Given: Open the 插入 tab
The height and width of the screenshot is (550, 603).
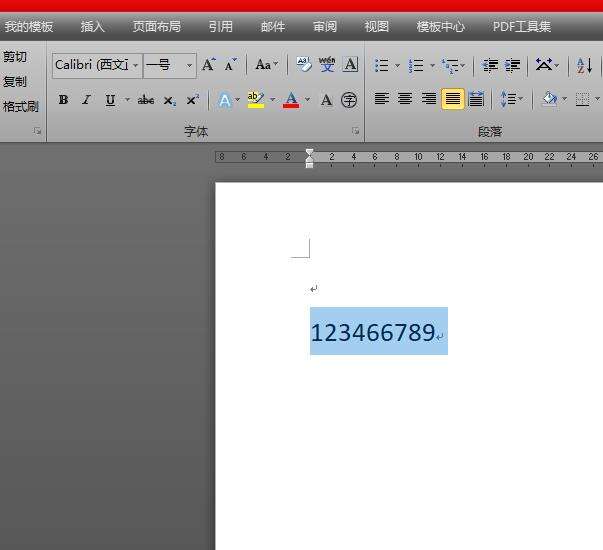Looking at the screenshot, I should (x=93, y=27).
